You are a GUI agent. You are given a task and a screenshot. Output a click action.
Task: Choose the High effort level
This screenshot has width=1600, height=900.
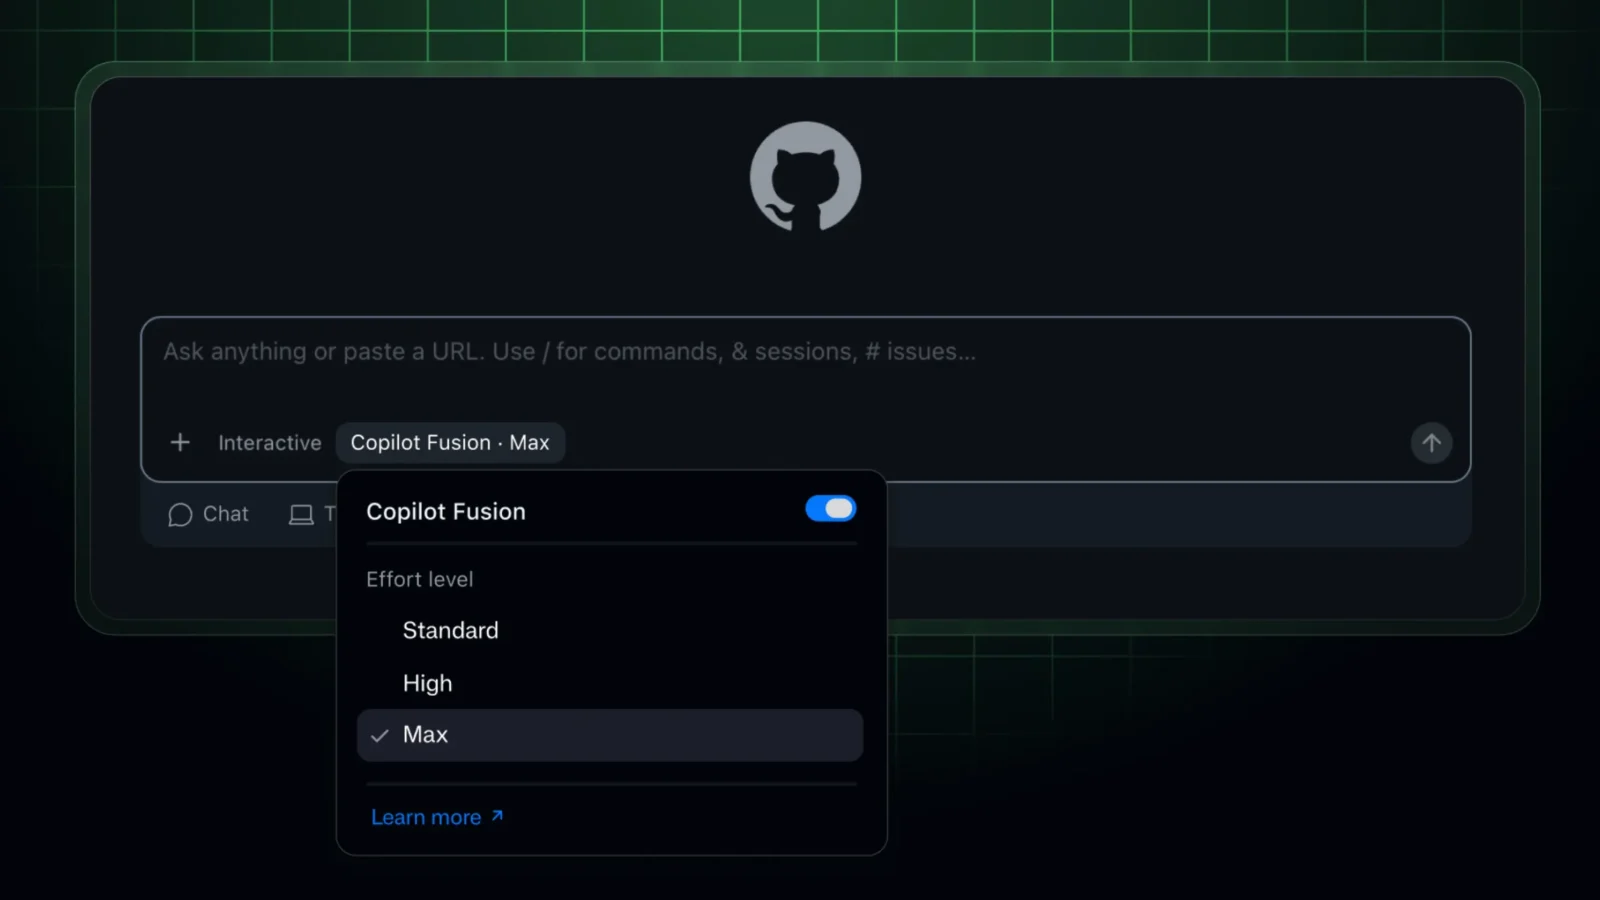(610, 683)
